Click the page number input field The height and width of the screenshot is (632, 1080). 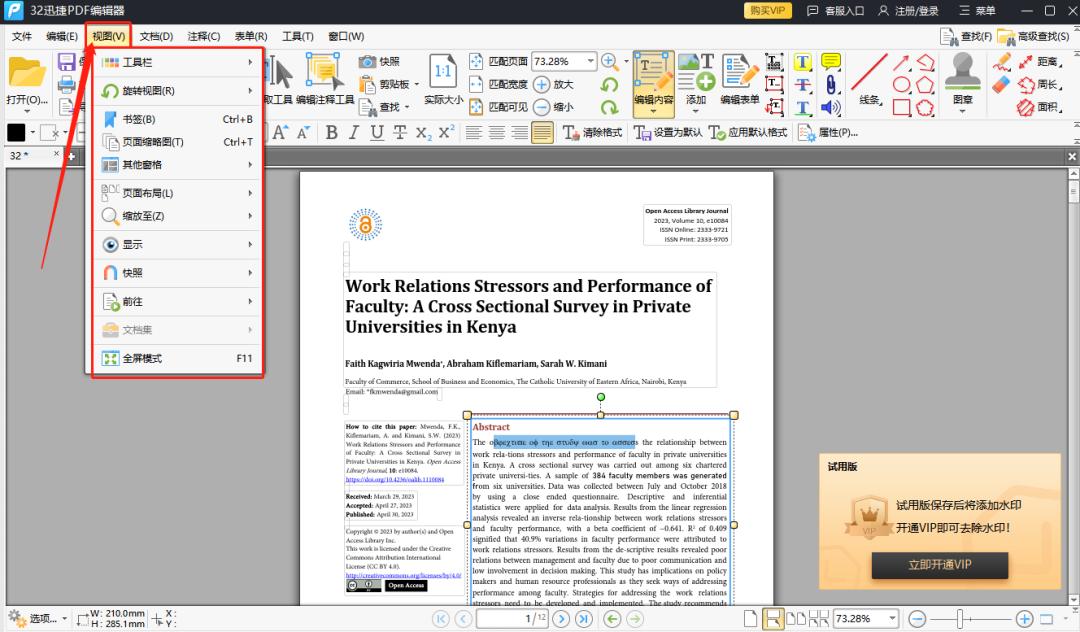512,619
